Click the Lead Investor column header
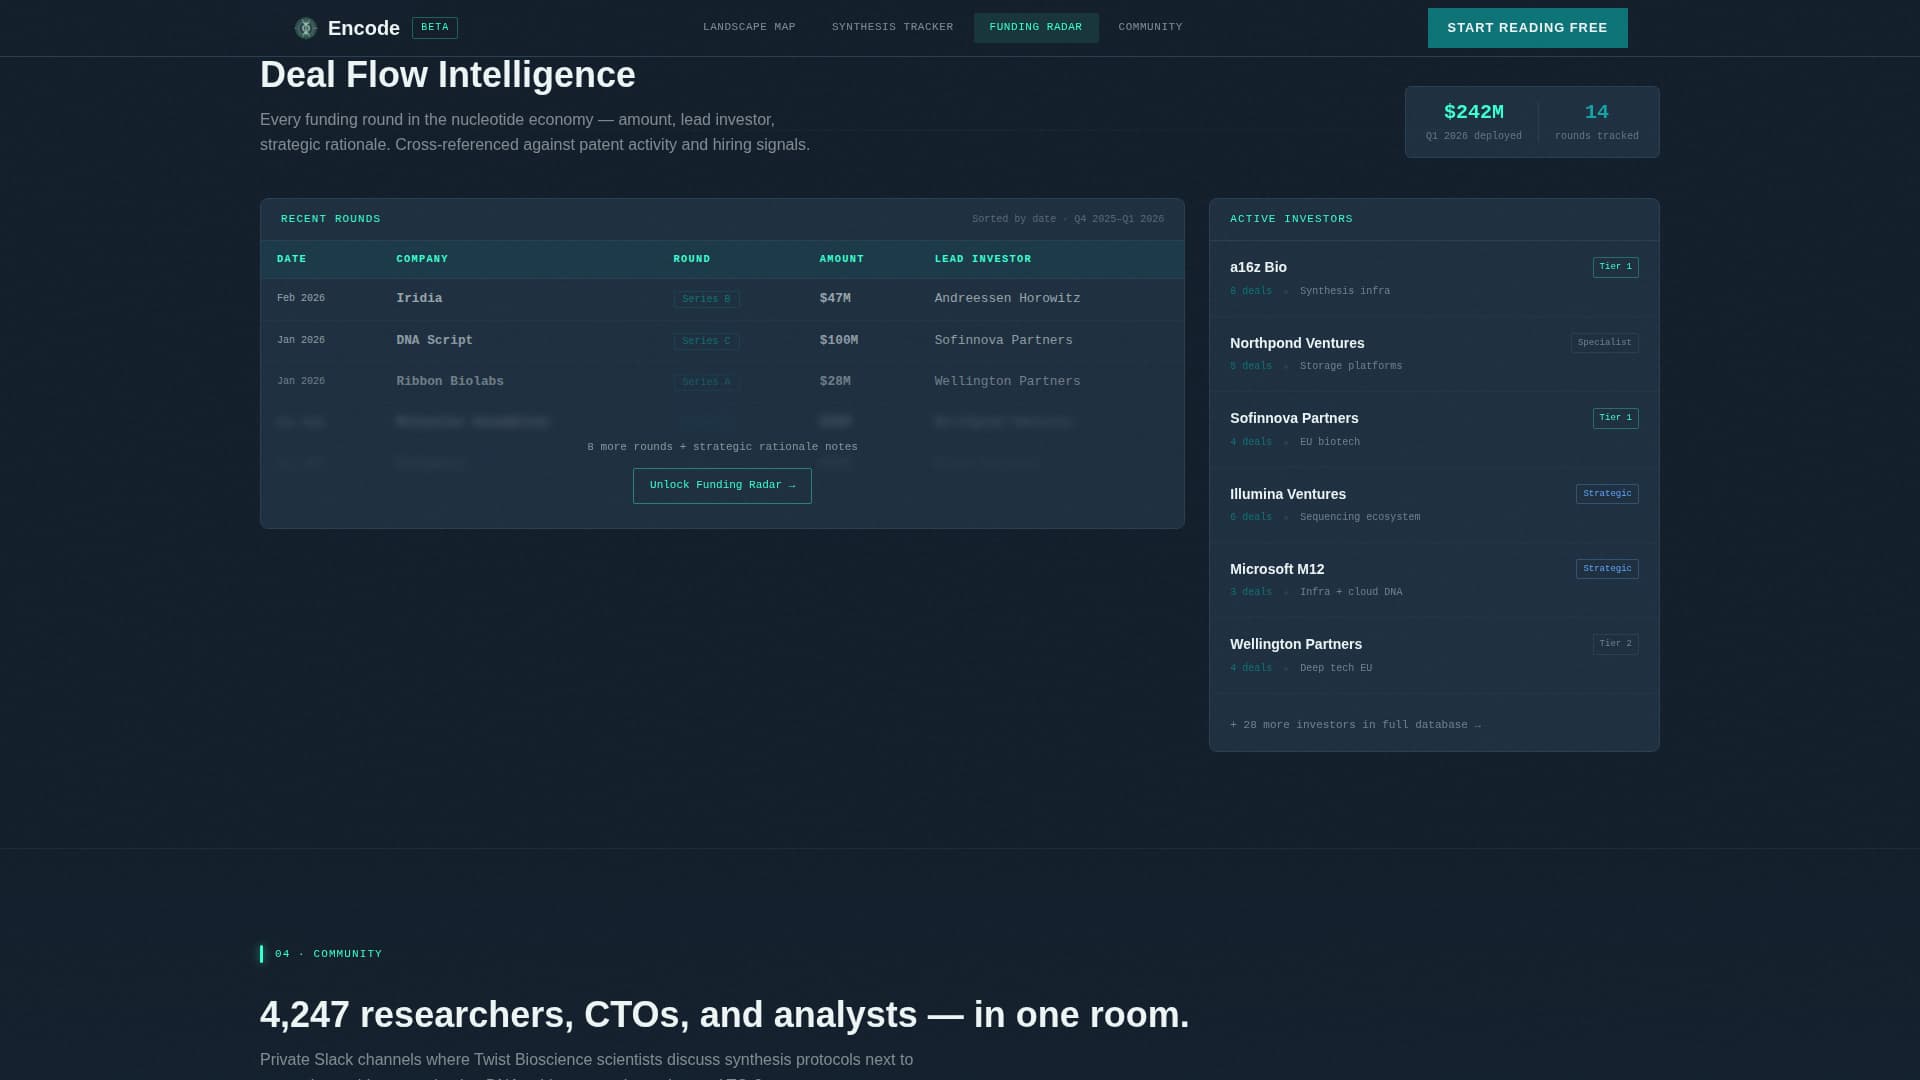 983,259
